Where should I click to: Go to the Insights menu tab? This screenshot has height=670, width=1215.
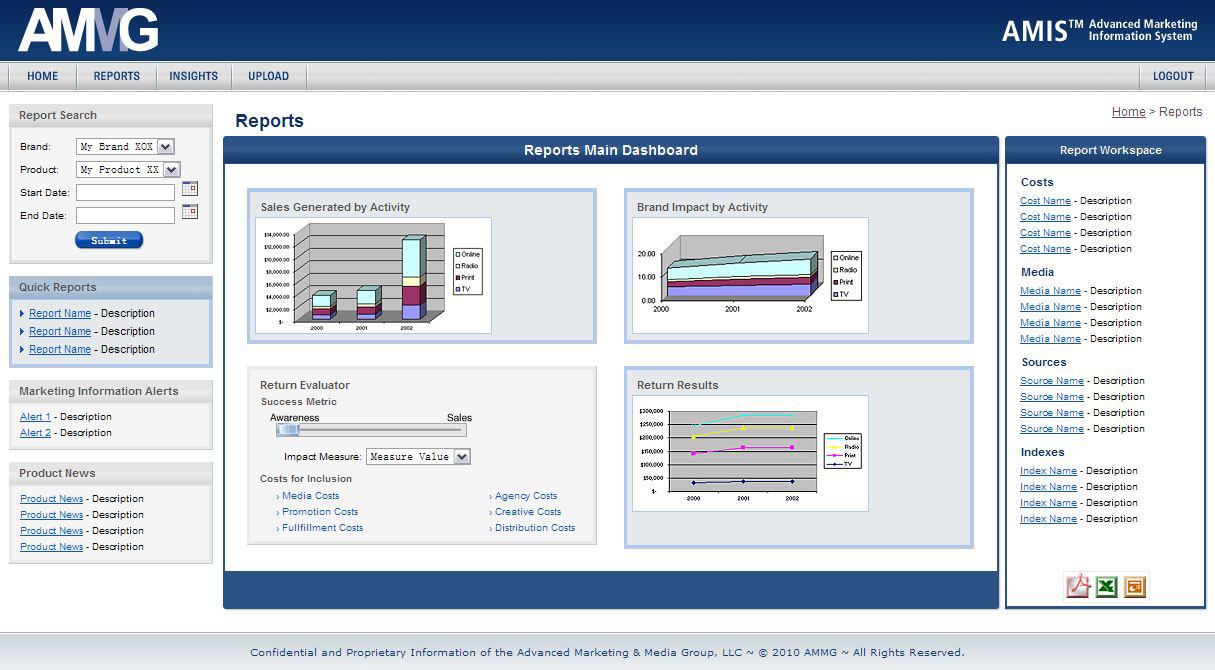pos(193,76)
